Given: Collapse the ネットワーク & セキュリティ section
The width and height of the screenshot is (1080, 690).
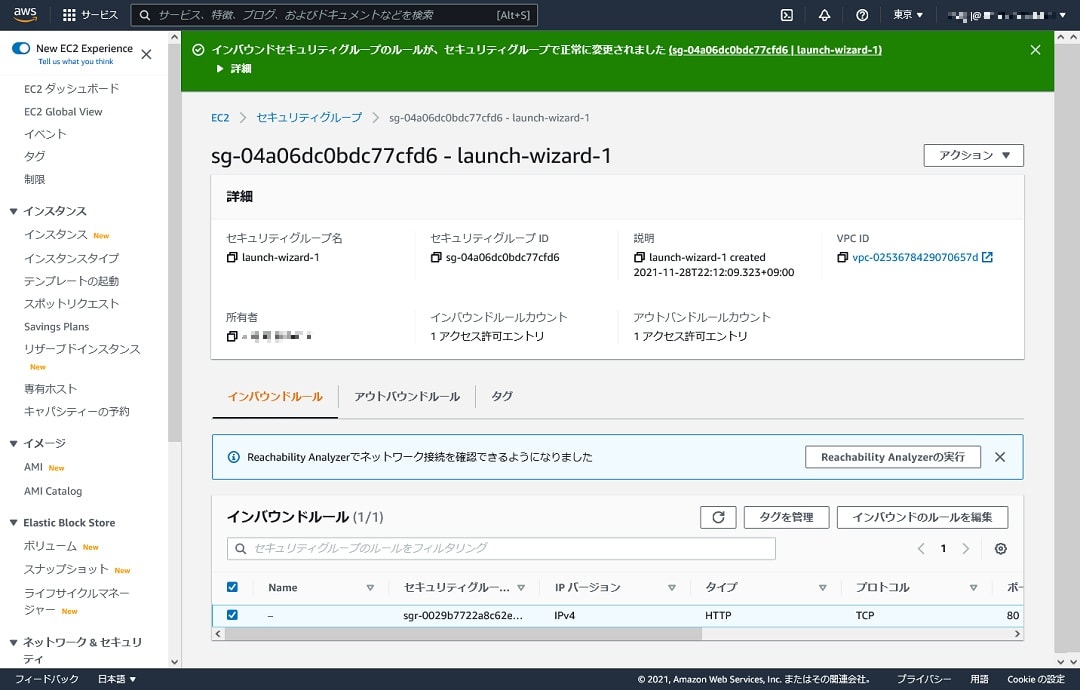Looking at the screenshot, I should 13,642.
